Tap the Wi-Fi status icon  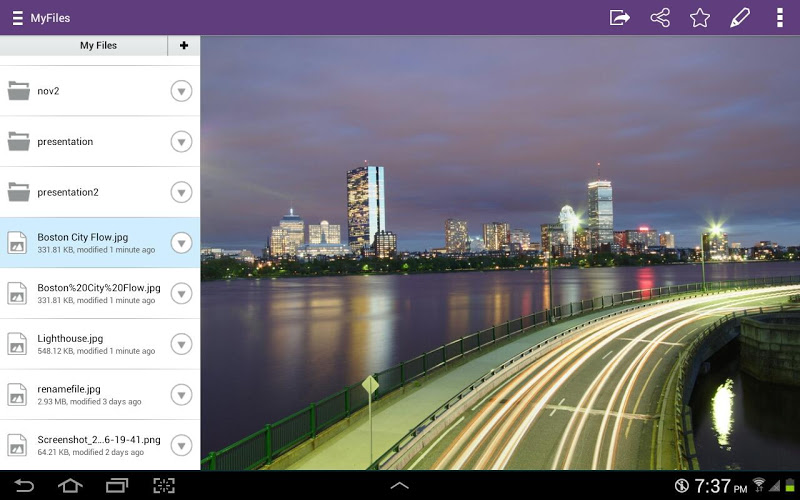(759, 485)
